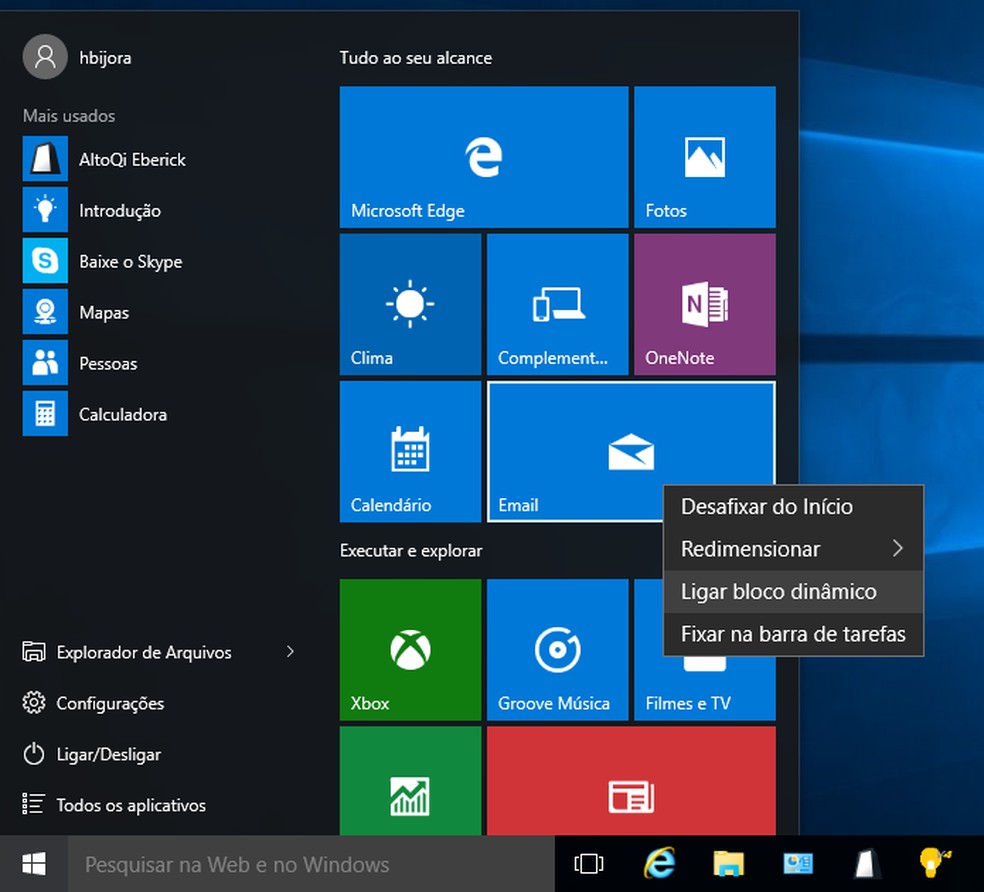
Task: Choose Fixar na barra de tarefas
Action: tap(793, 634)
